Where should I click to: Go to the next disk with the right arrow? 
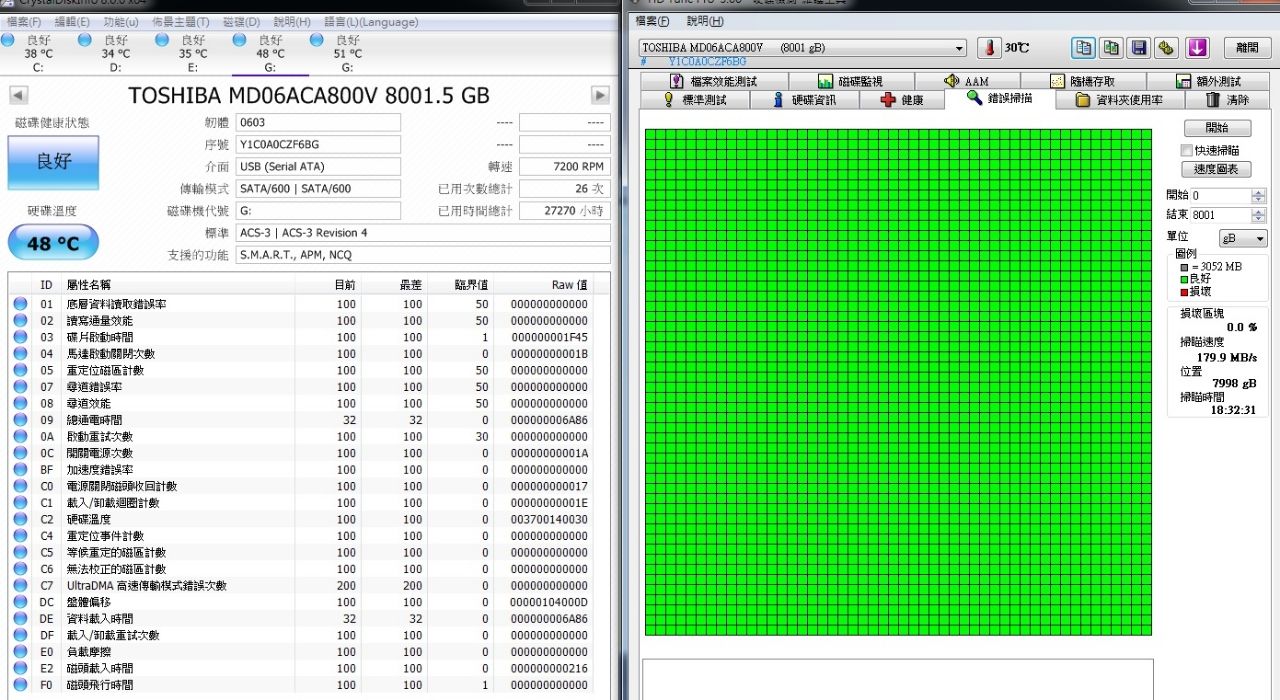600,95
